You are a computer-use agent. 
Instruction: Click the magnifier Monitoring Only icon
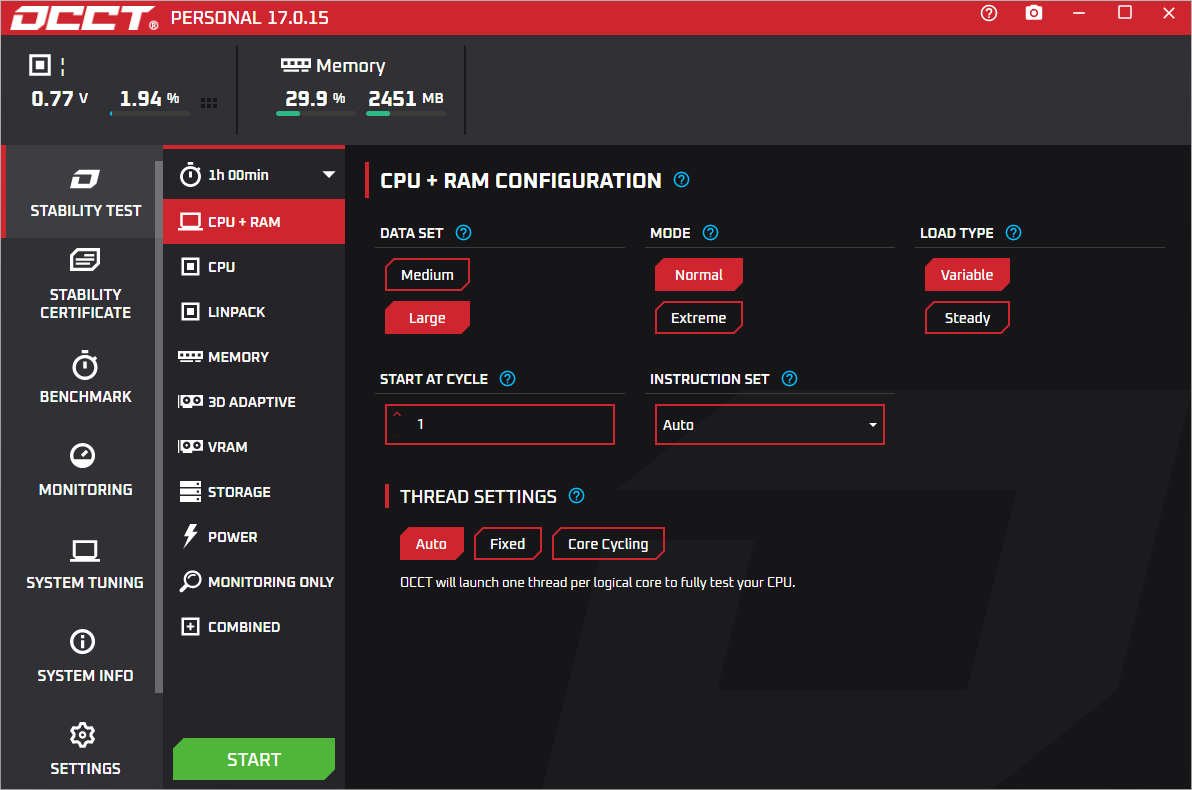point(190,581)
